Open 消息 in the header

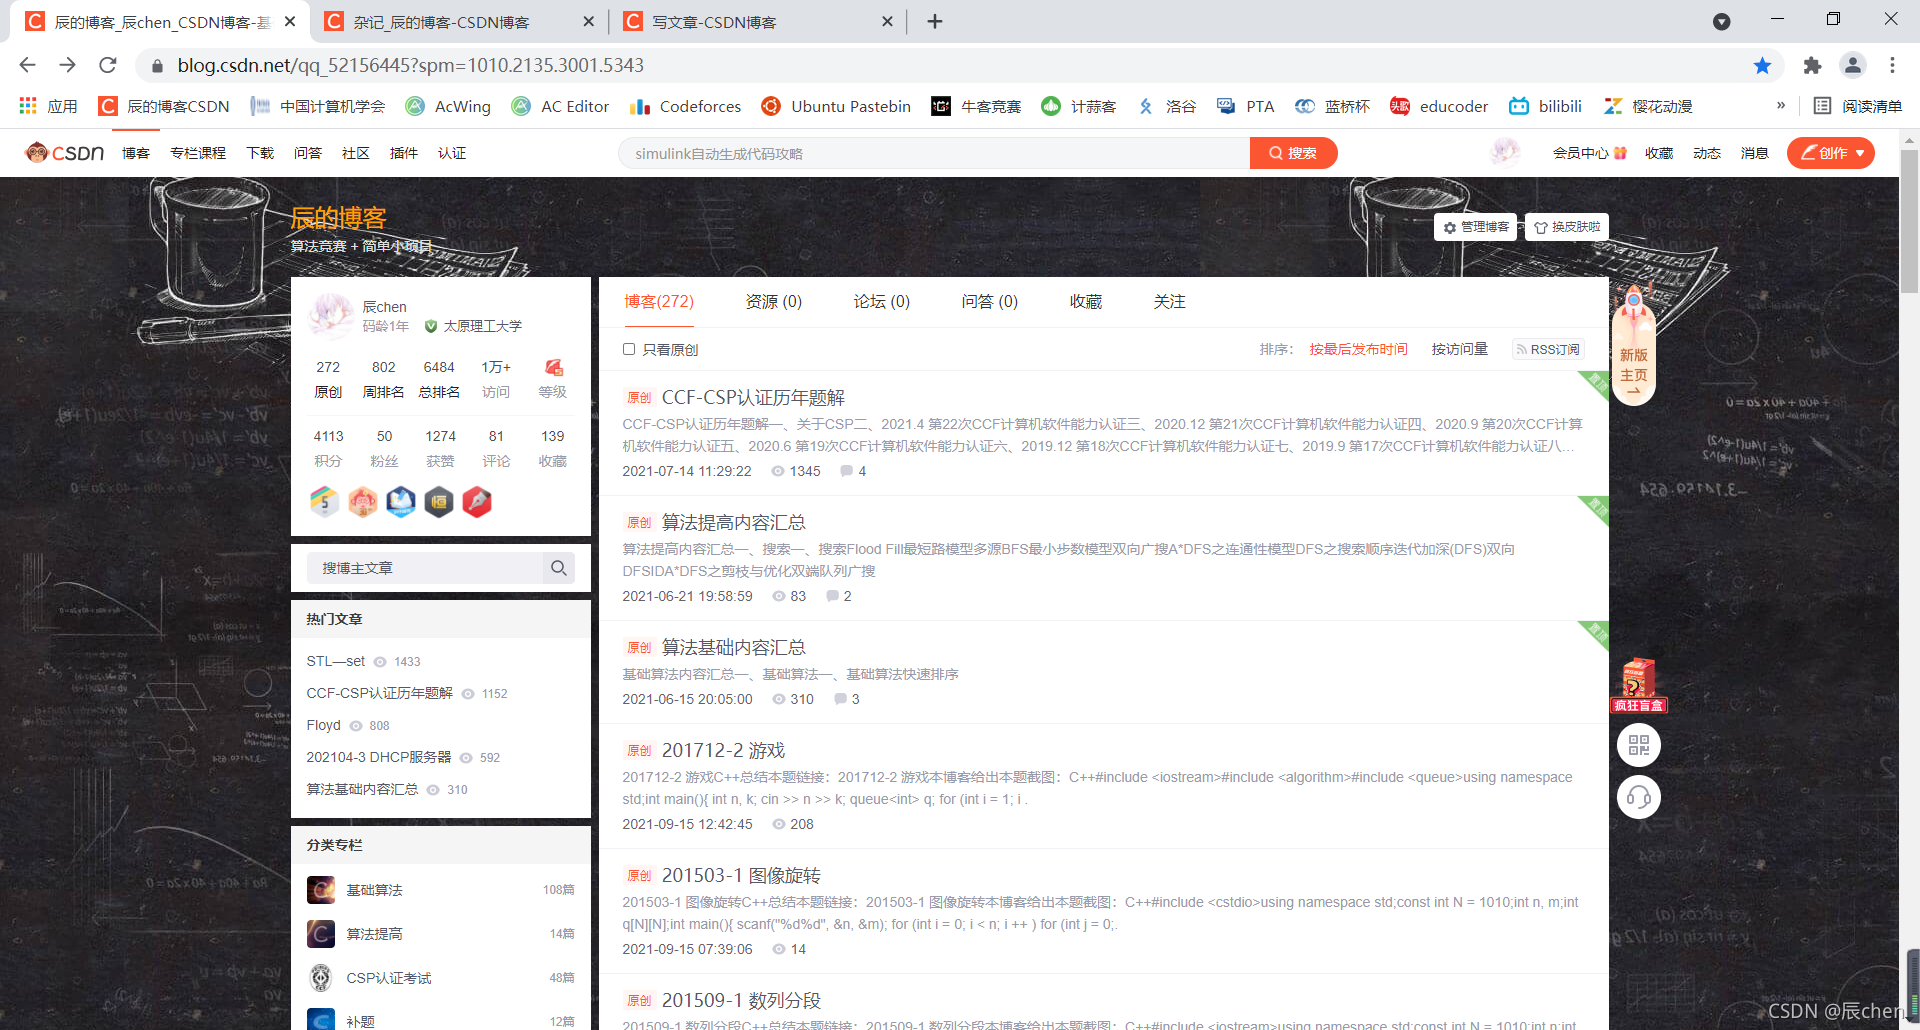[1754, 153]
